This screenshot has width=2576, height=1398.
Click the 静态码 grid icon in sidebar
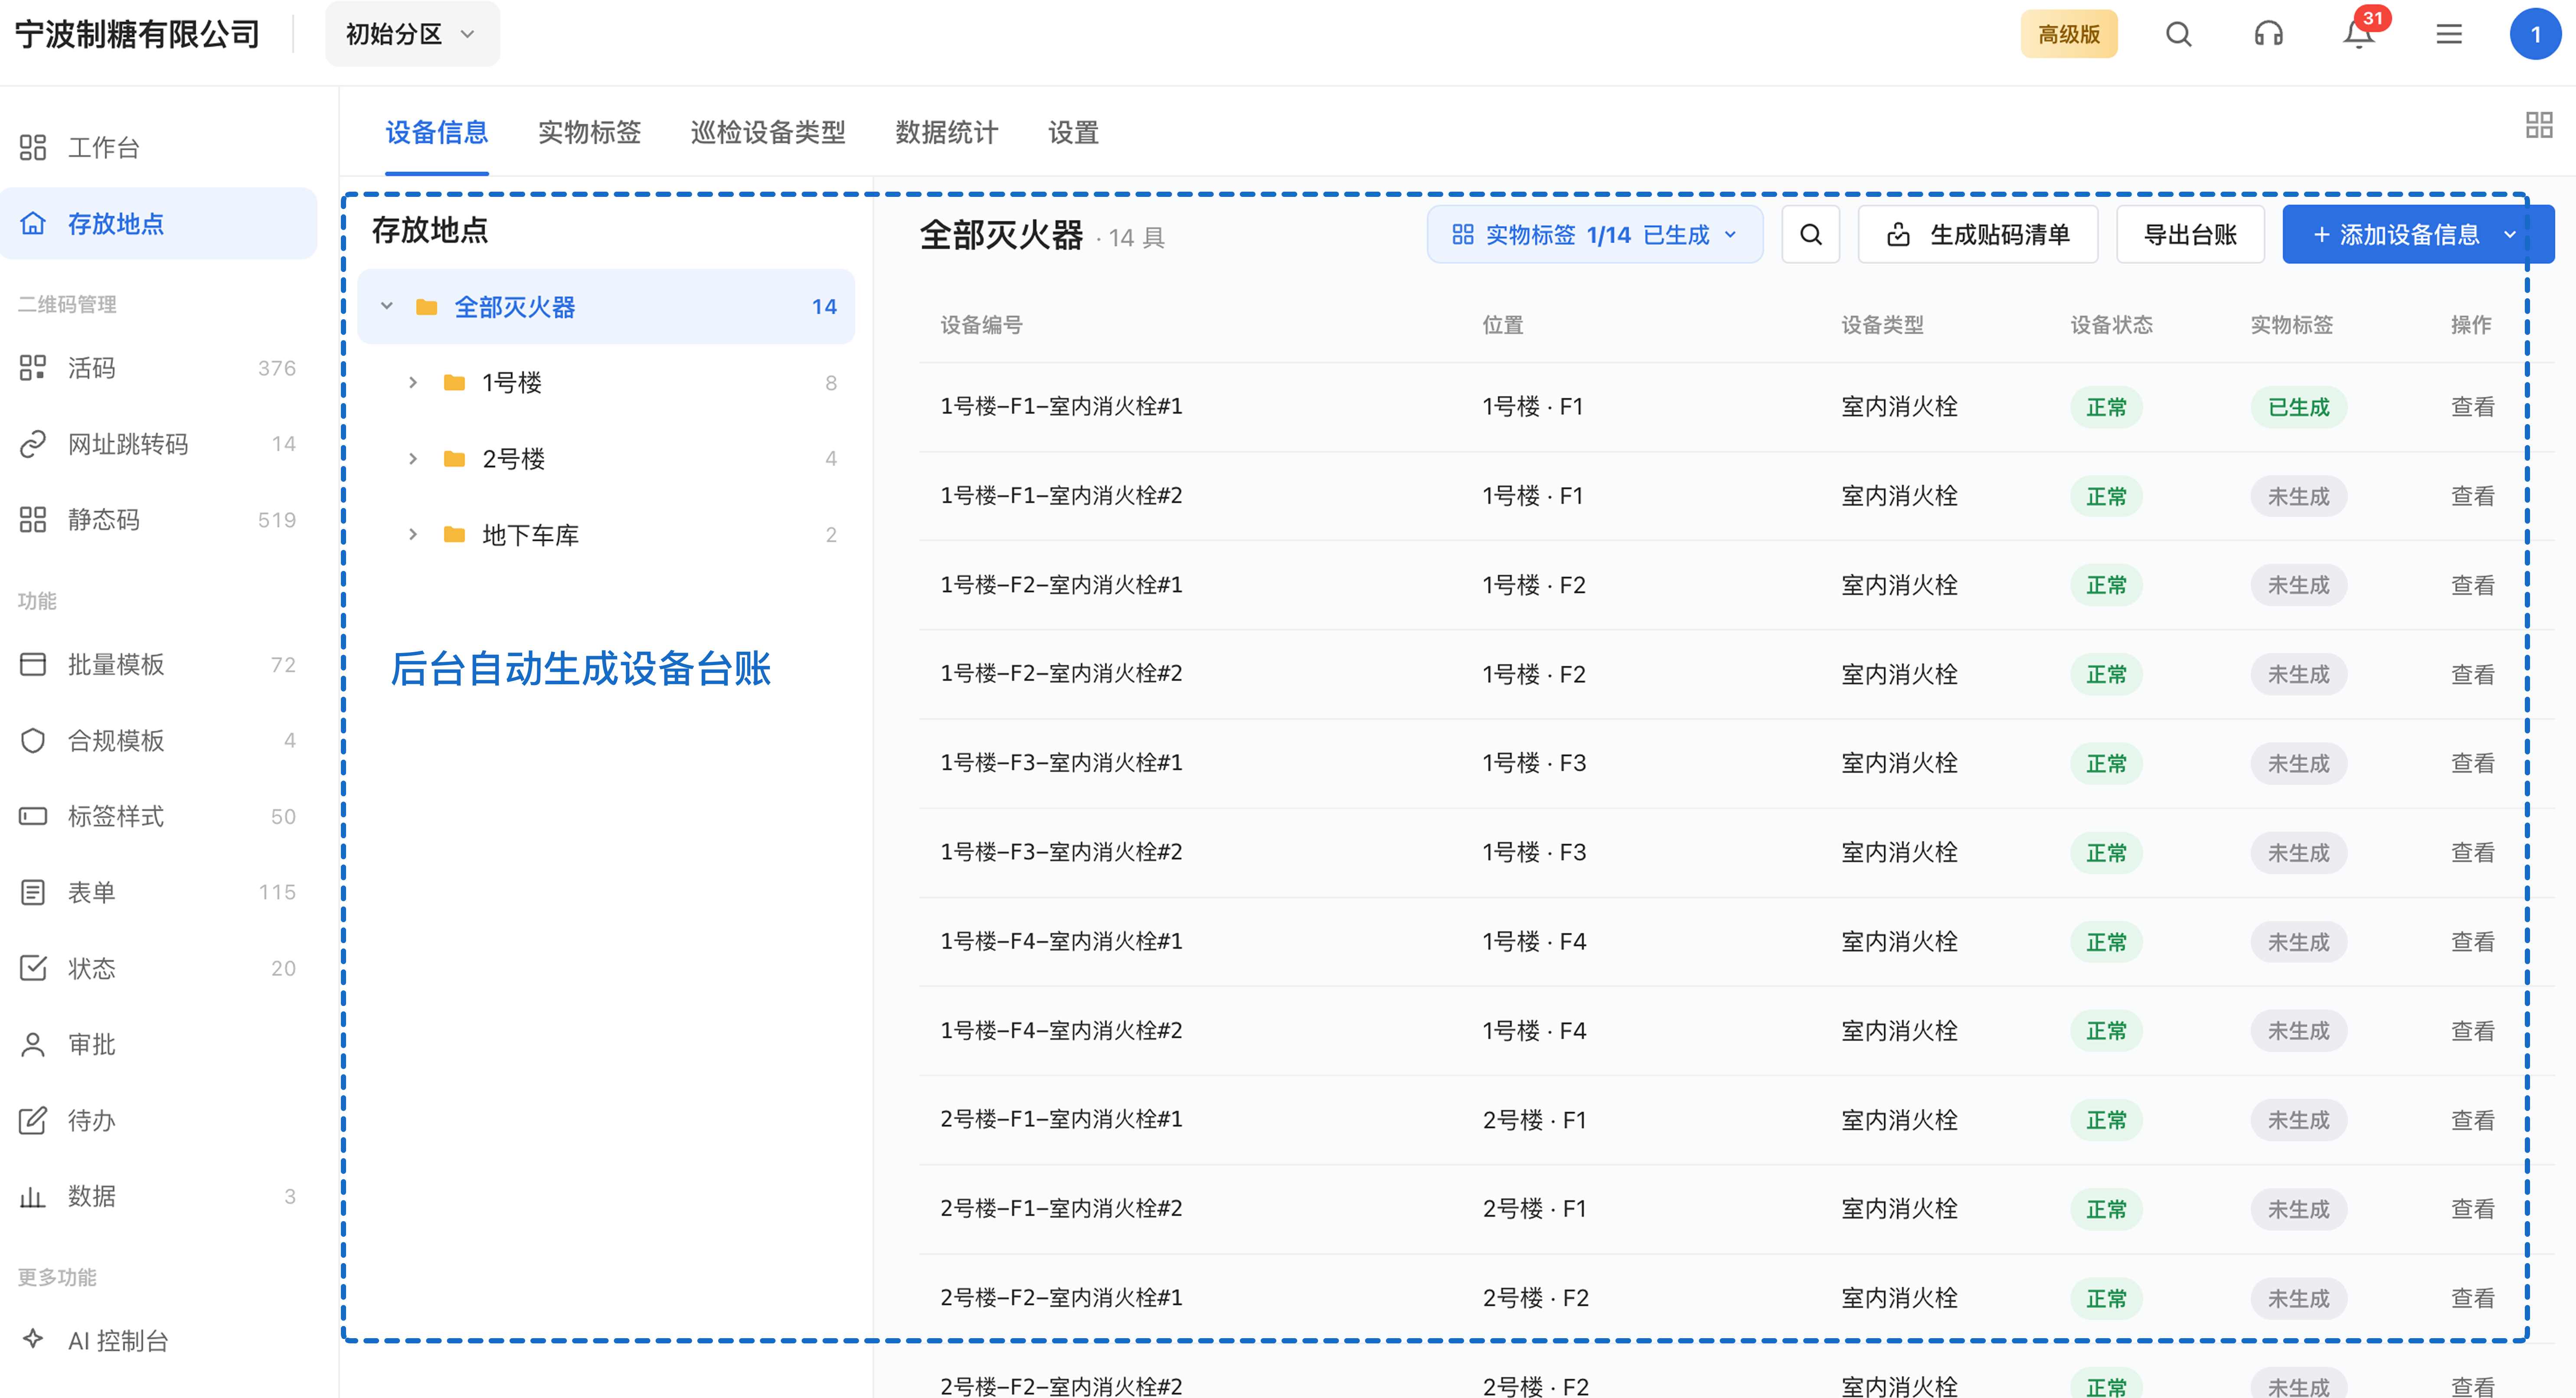point(33,520)
